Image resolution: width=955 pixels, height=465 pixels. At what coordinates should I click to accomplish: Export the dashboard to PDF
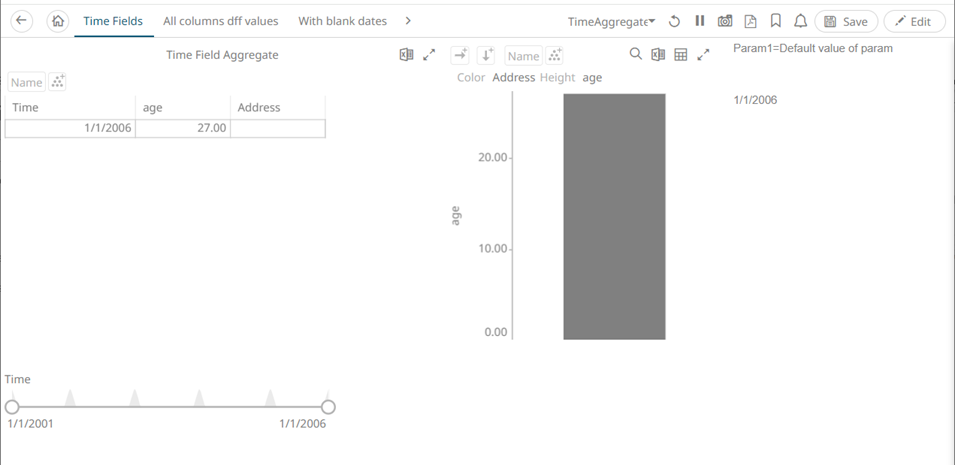tap(750, 21)
